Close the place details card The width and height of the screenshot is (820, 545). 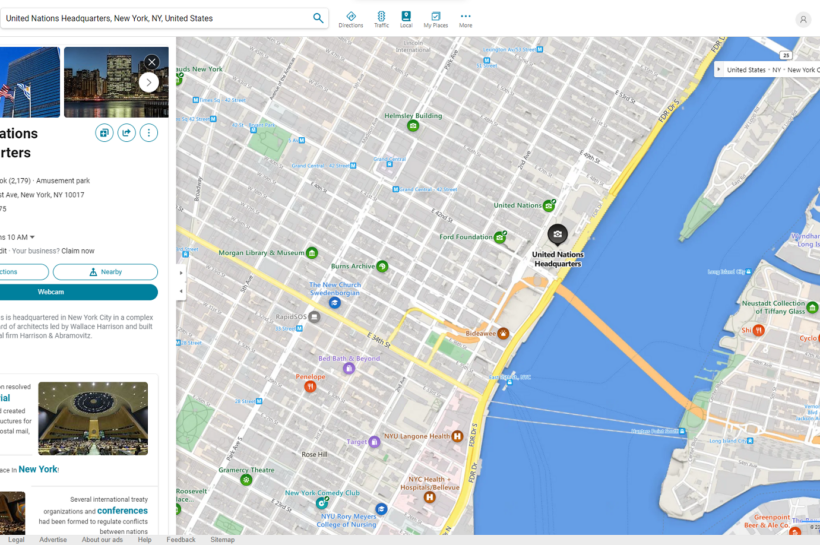click(x=151, y=62)
